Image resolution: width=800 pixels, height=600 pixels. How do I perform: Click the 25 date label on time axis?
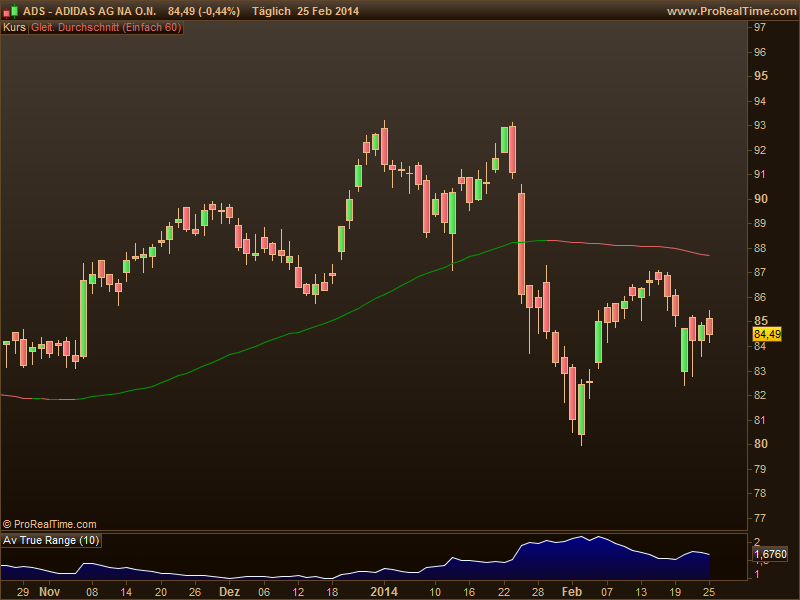point(709,592)
